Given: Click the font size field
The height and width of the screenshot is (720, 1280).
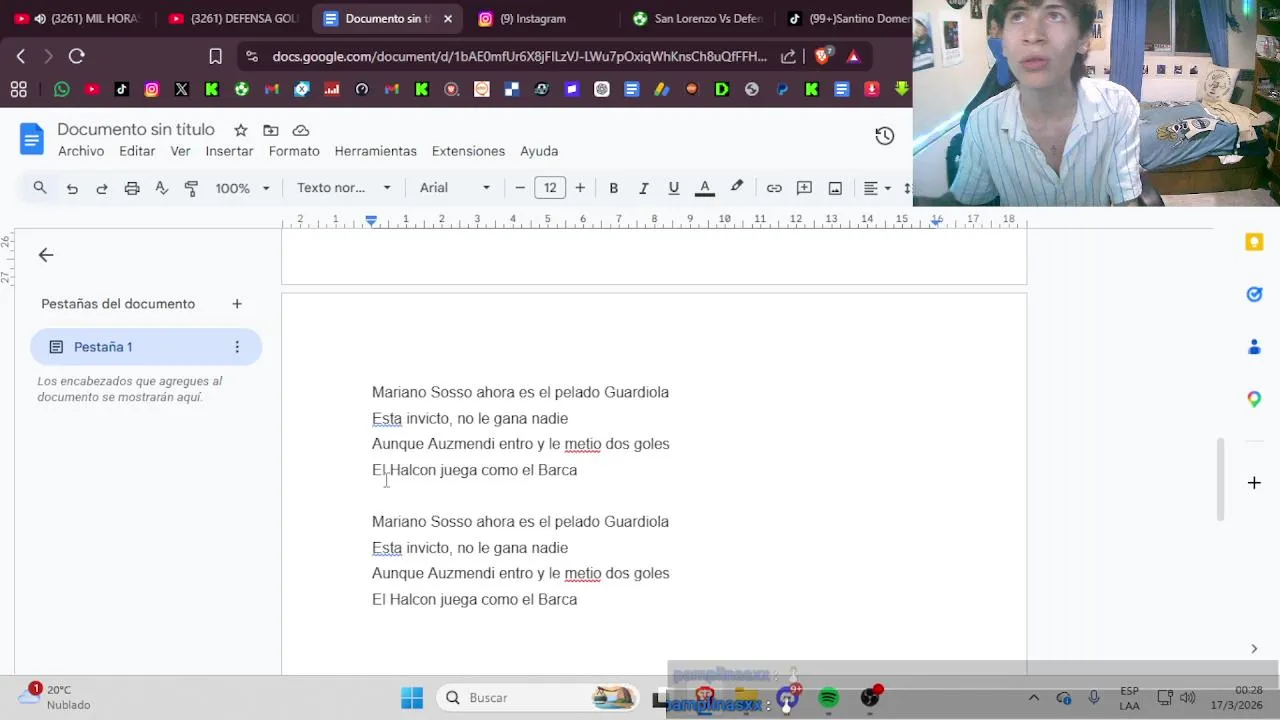Looking at the screenshot, I should coord(550,188).
